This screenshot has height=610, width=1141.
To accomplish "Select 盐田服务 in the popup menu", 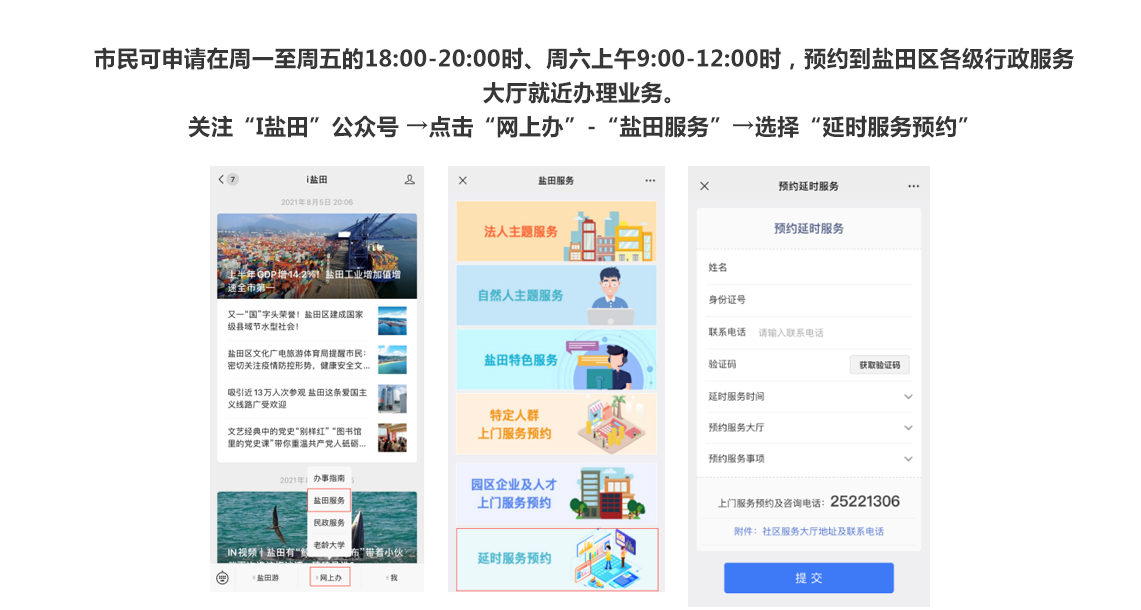I will pos(329,500).
